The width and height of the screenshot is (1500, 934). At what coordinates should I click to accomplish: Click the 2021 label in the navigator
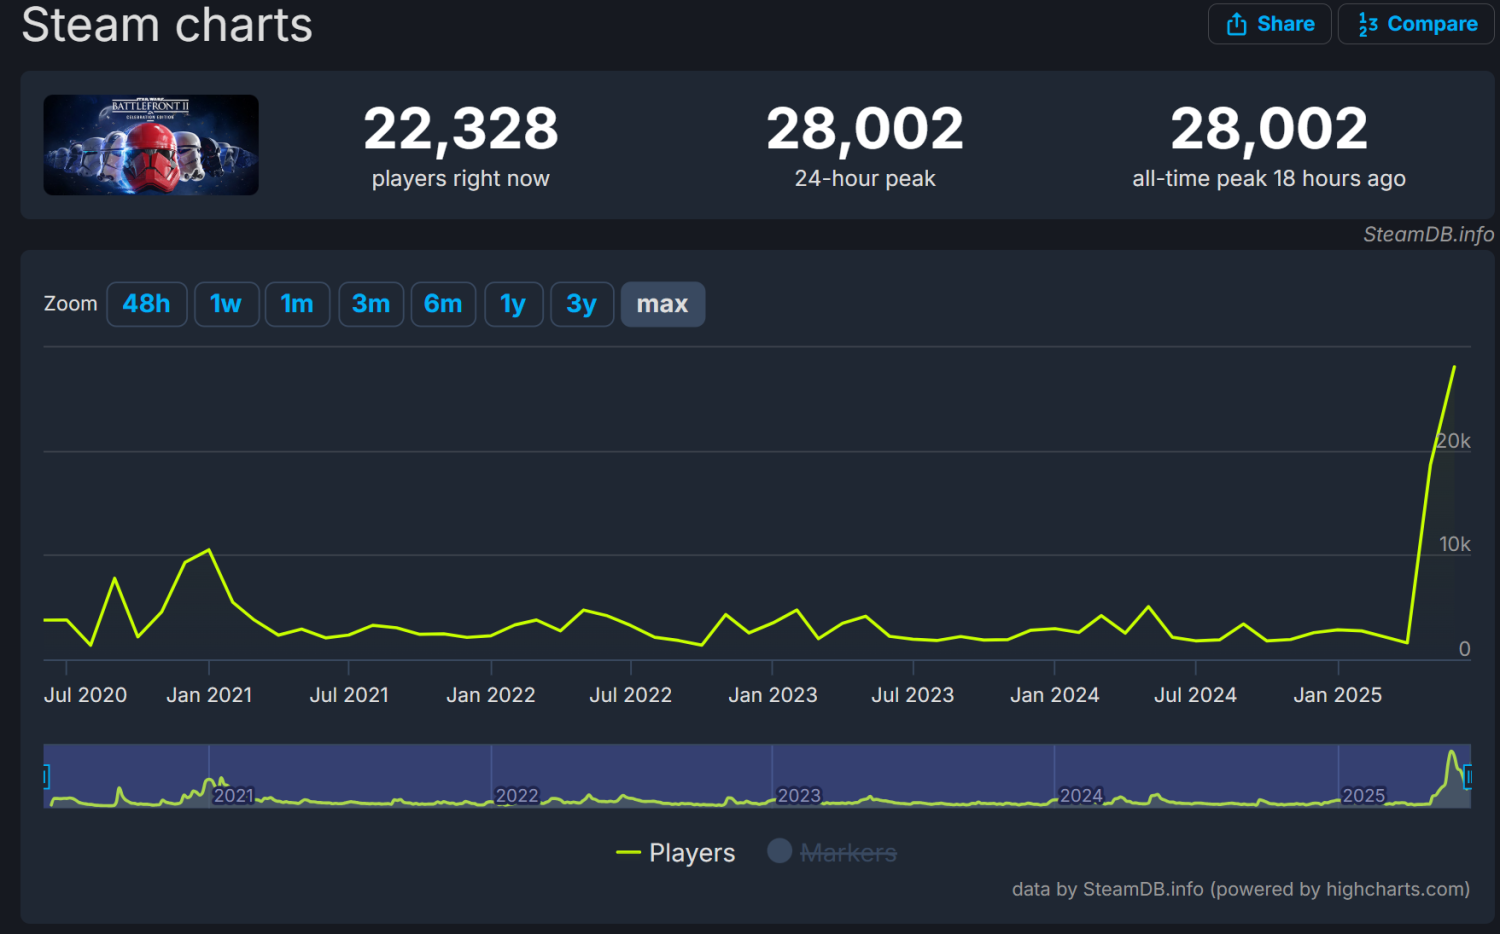tap(233, 796)
